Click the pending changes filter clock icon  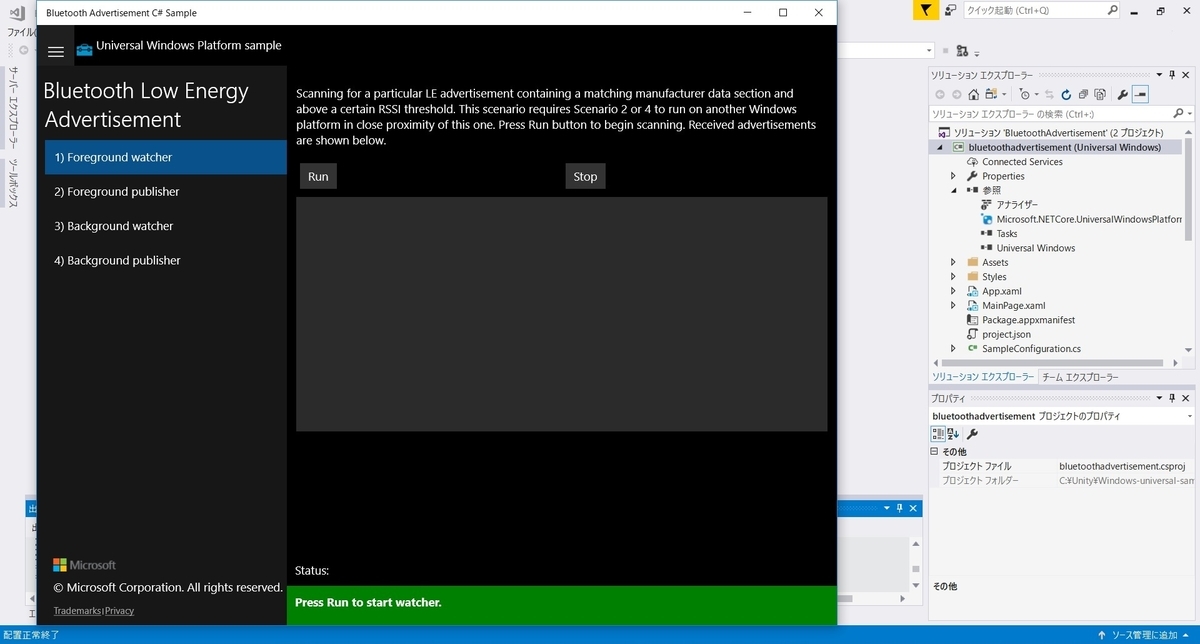point(1023,94)
